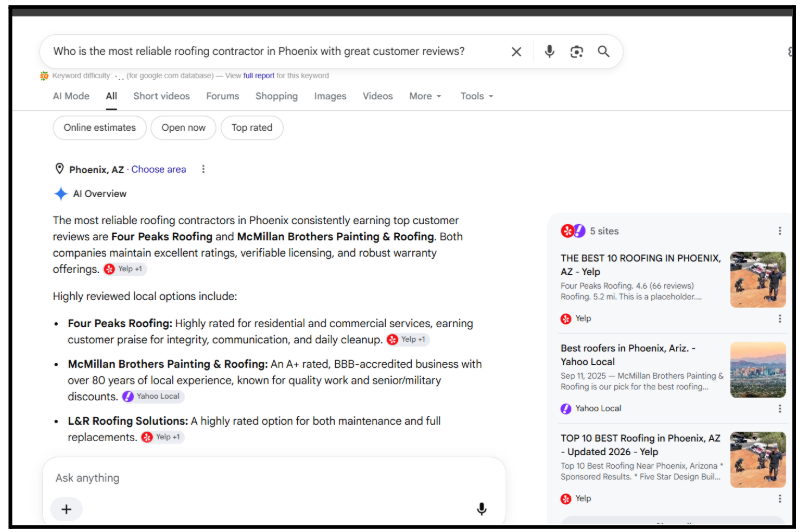Click the plus icon in the Ask anything box
The width and height of the screenshot is (802, 532).
(x=66, y=509)
